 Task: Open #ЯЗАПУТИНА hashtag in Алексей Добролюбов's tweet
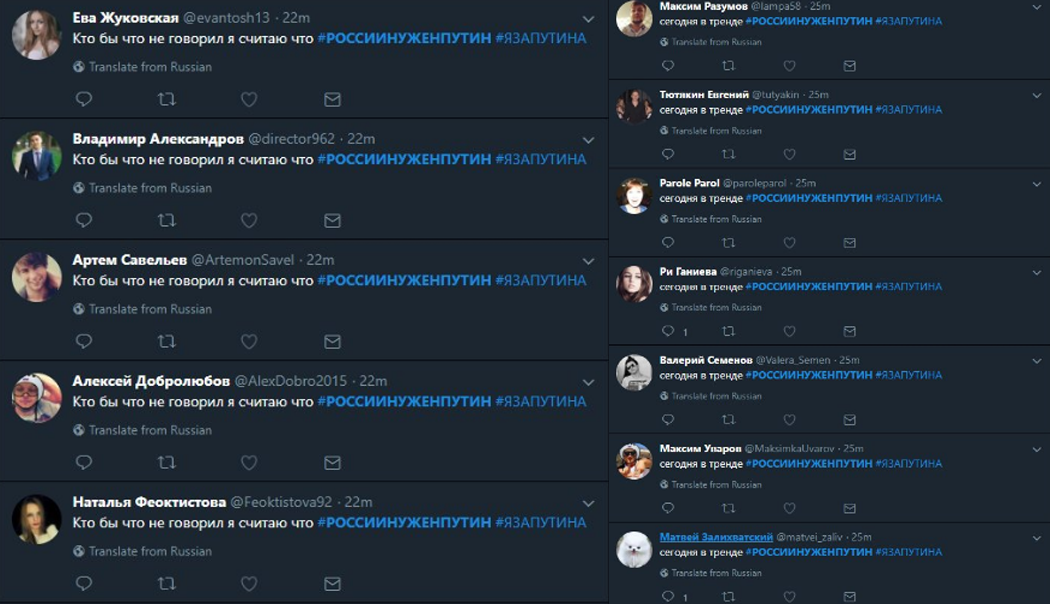click(x=540, y=402)
